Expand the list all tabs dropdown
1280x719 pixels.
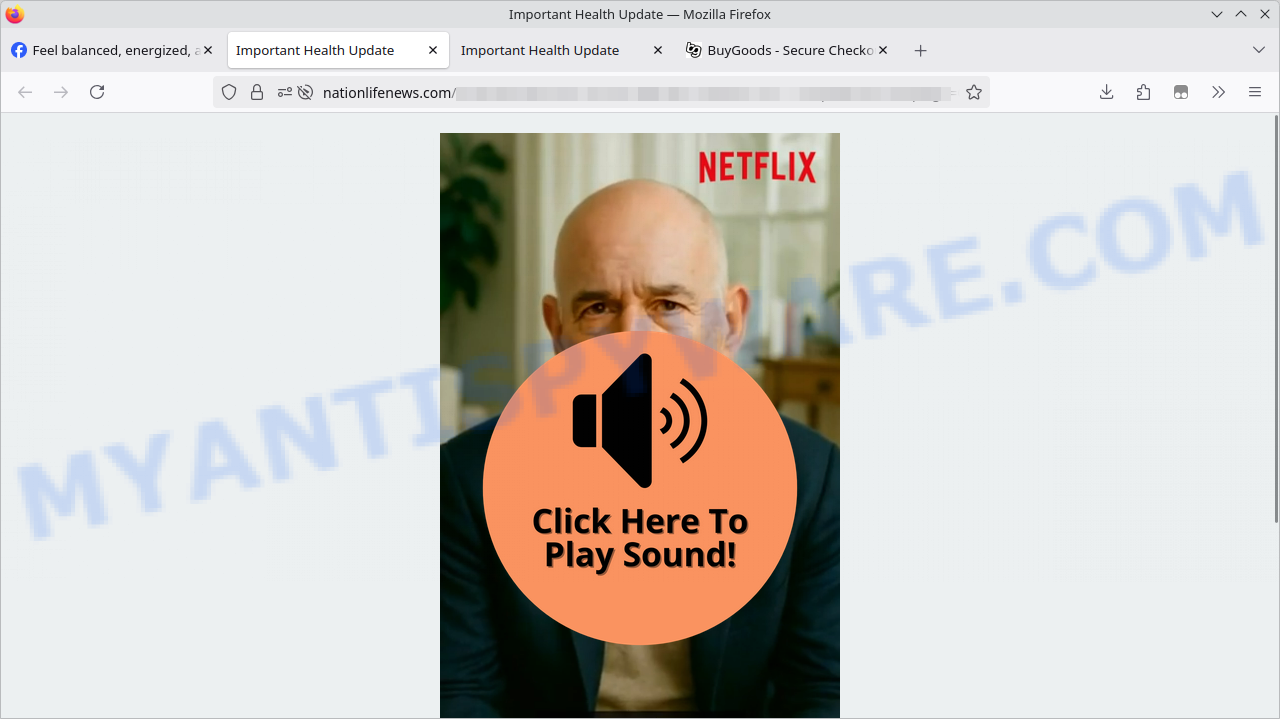(x=1258, y=50)
